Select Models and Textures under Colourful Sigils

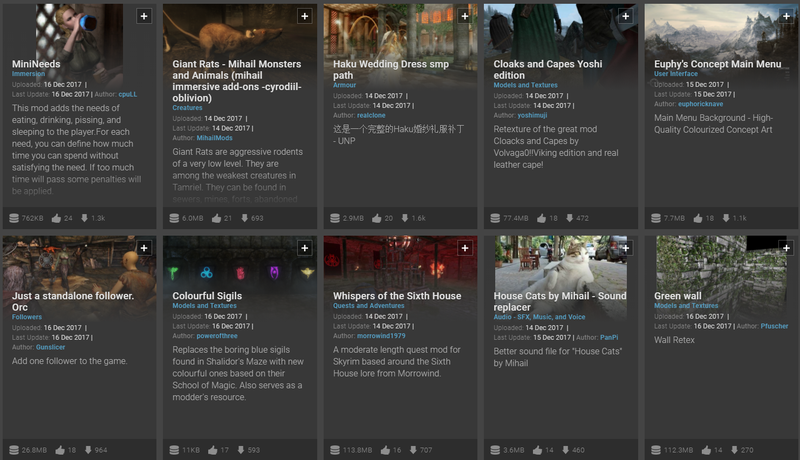point(205,305)
